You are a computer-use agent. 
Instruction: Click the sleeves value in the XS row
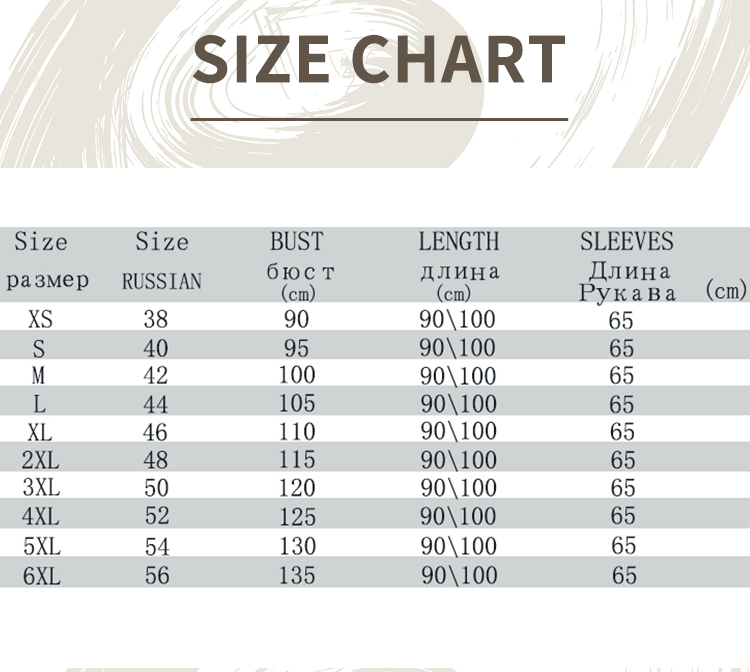[x=622, y=320]
